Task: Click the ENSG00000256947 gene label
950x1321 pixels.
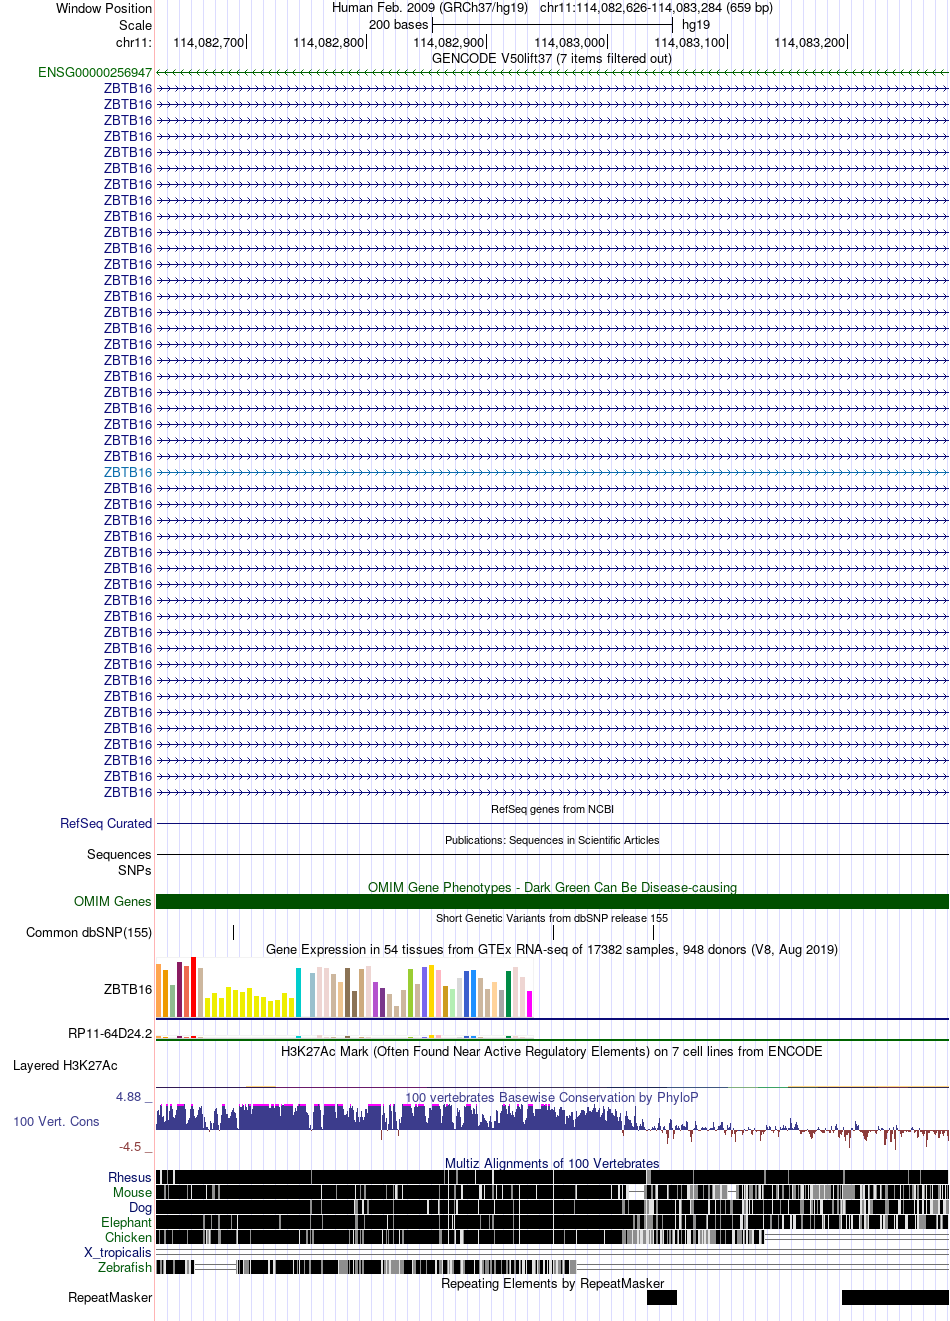Action: [x=95, y=72]
